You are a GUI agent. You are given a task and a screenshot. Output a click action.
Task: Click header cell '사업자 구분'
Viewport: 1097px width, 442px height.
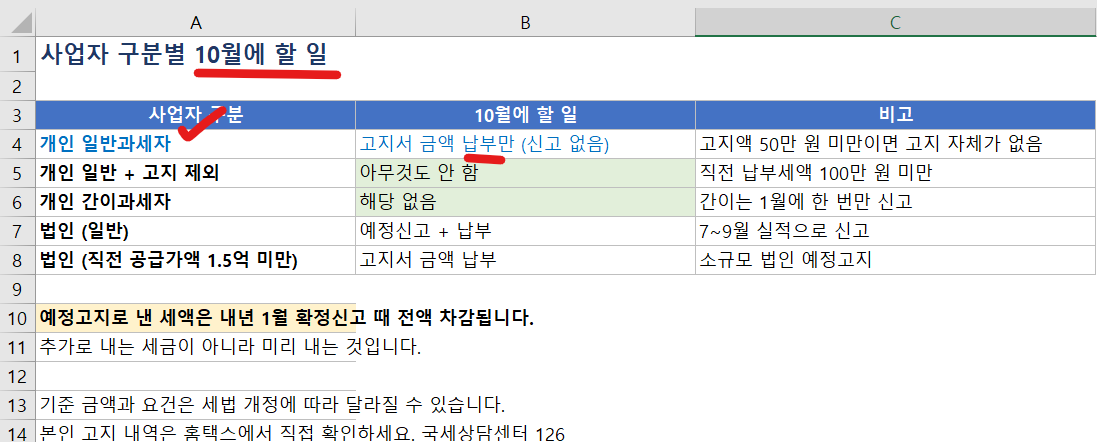coord(195,115)
